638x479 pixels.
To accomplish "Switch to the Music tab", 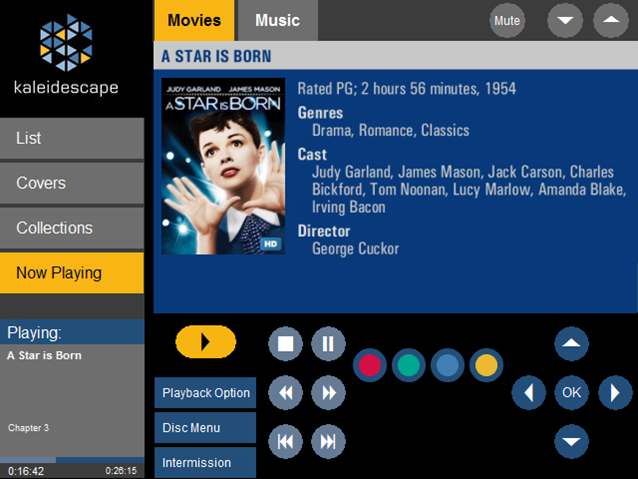I will point(277,20).
